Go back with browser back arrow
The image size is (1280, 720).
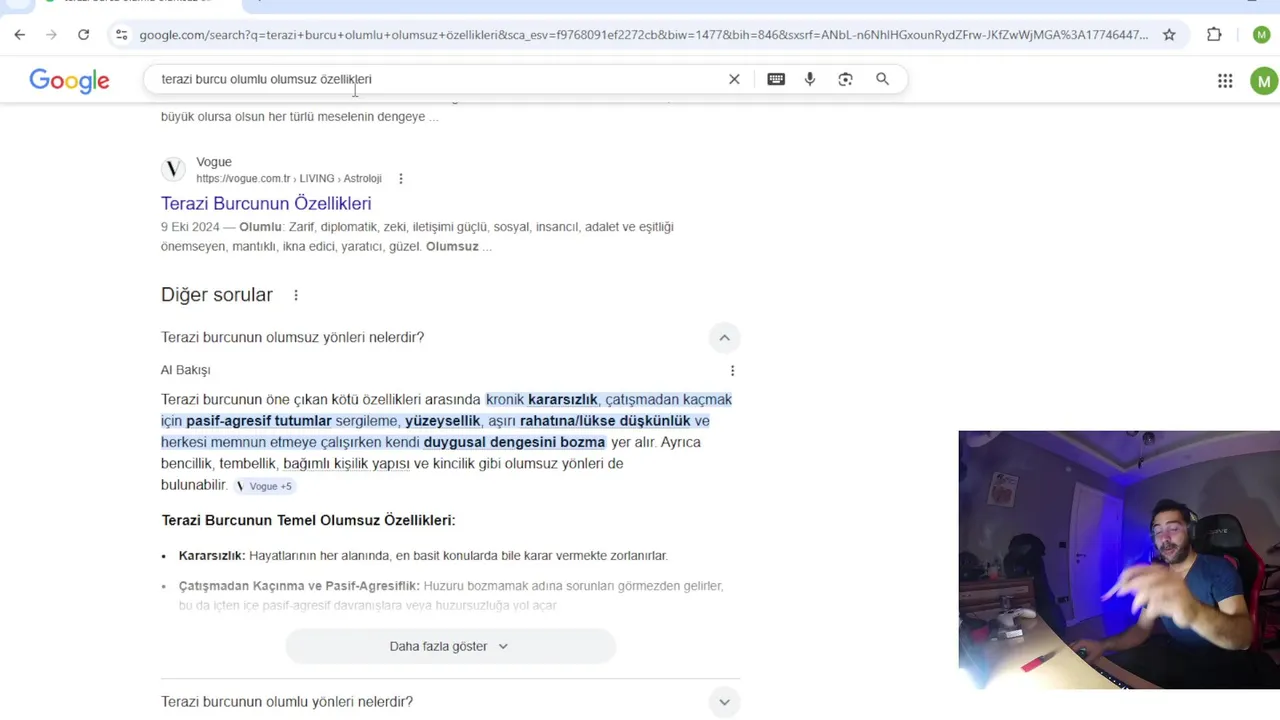pyautogui.click(x=19, y=35)
